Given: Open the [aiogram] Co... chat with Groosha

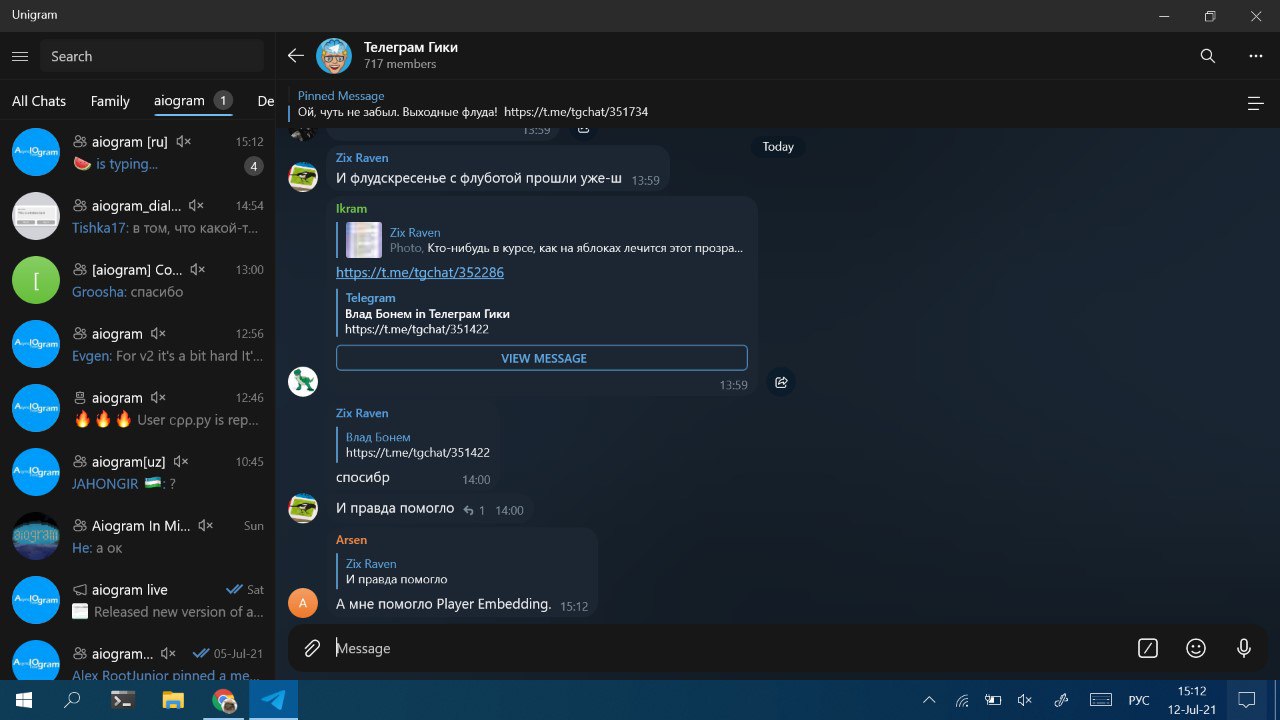Looking at the screenshot, I should pos(138,280).
